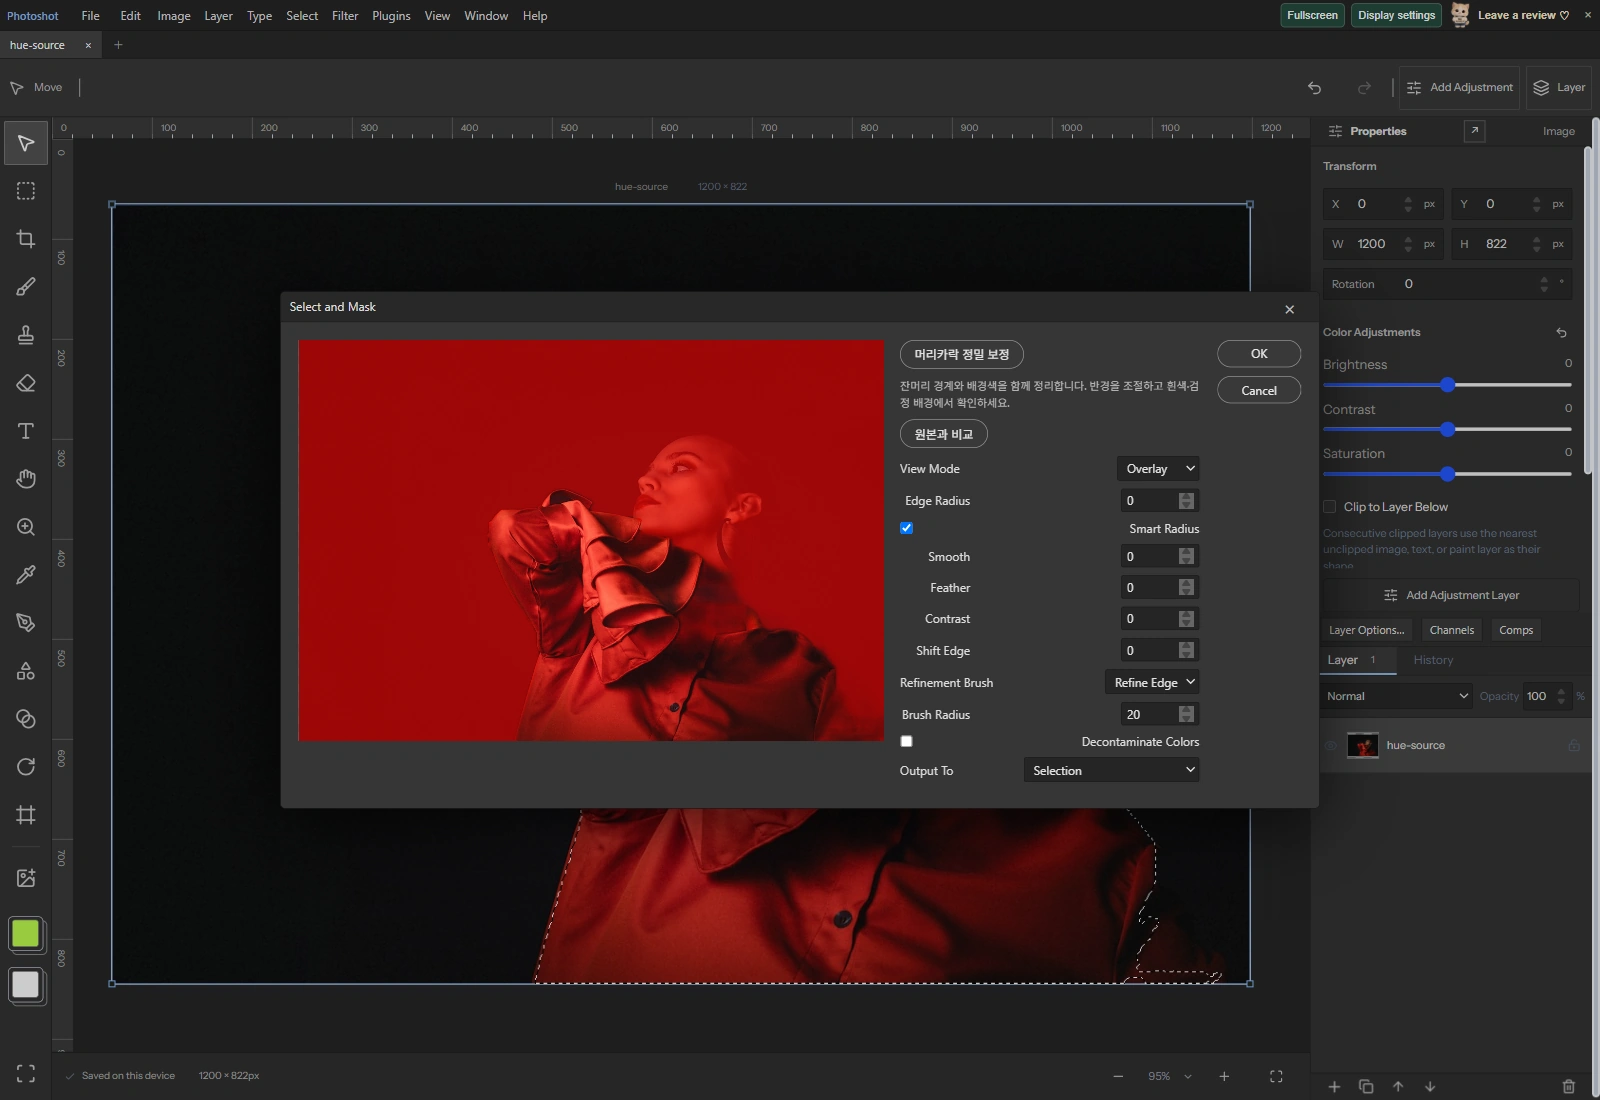This screenshot has width=1600, height=1100.
Task: Enable Clip to Layer Below checkbox
Action: (x=1330, y=507)
